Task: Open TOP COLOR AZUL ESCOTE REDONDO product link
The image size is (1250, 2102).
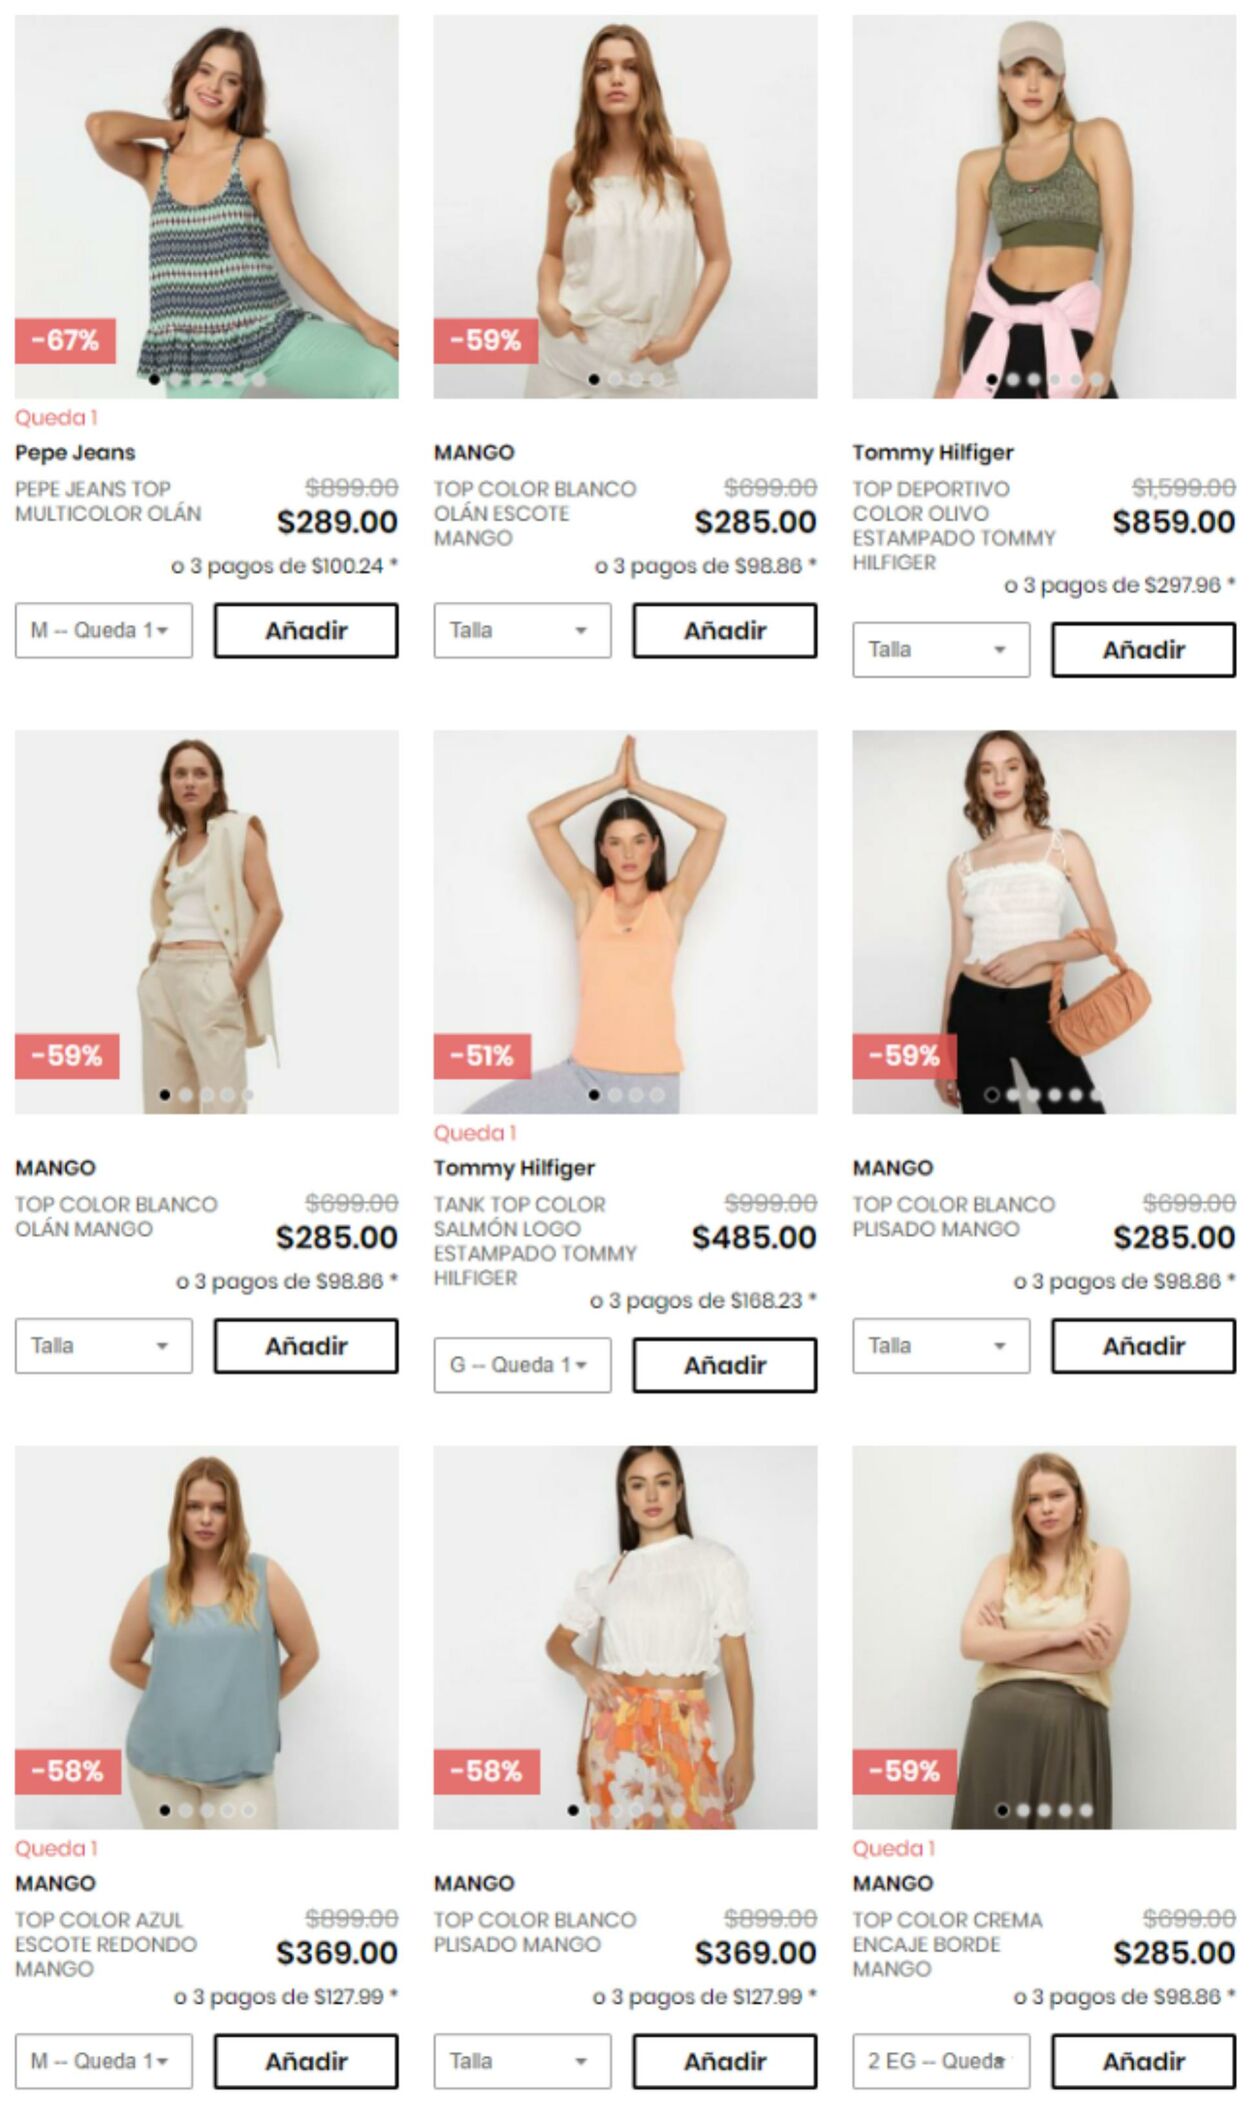Action: tap(106, 1944)
